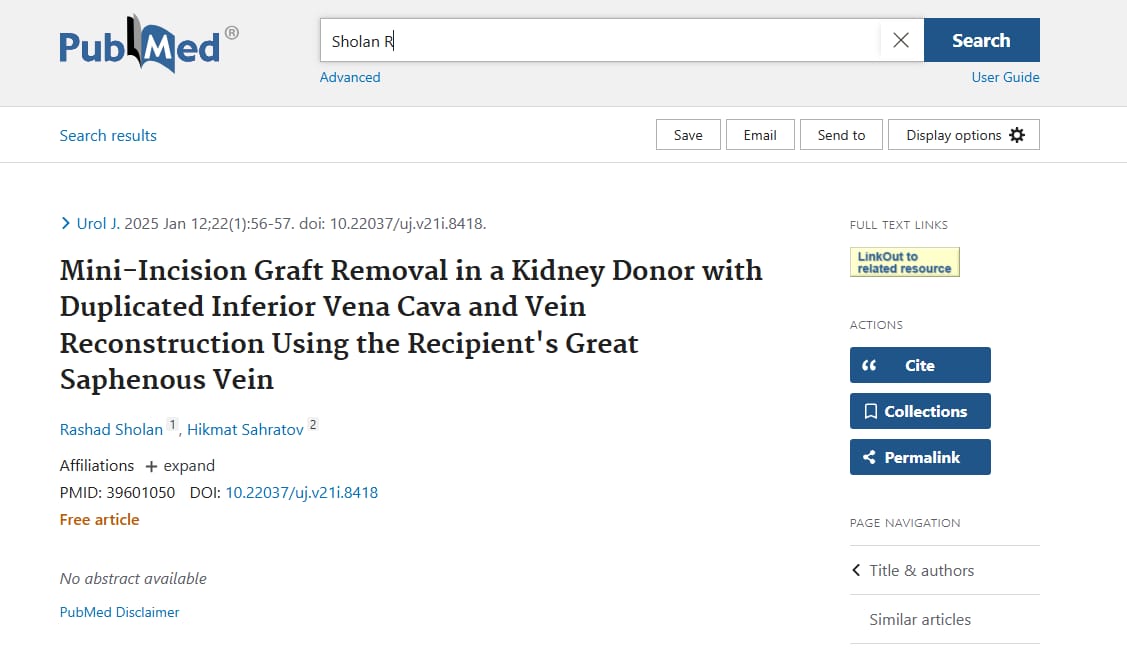Open author Rashad Sholan's link

coord(111,429)
